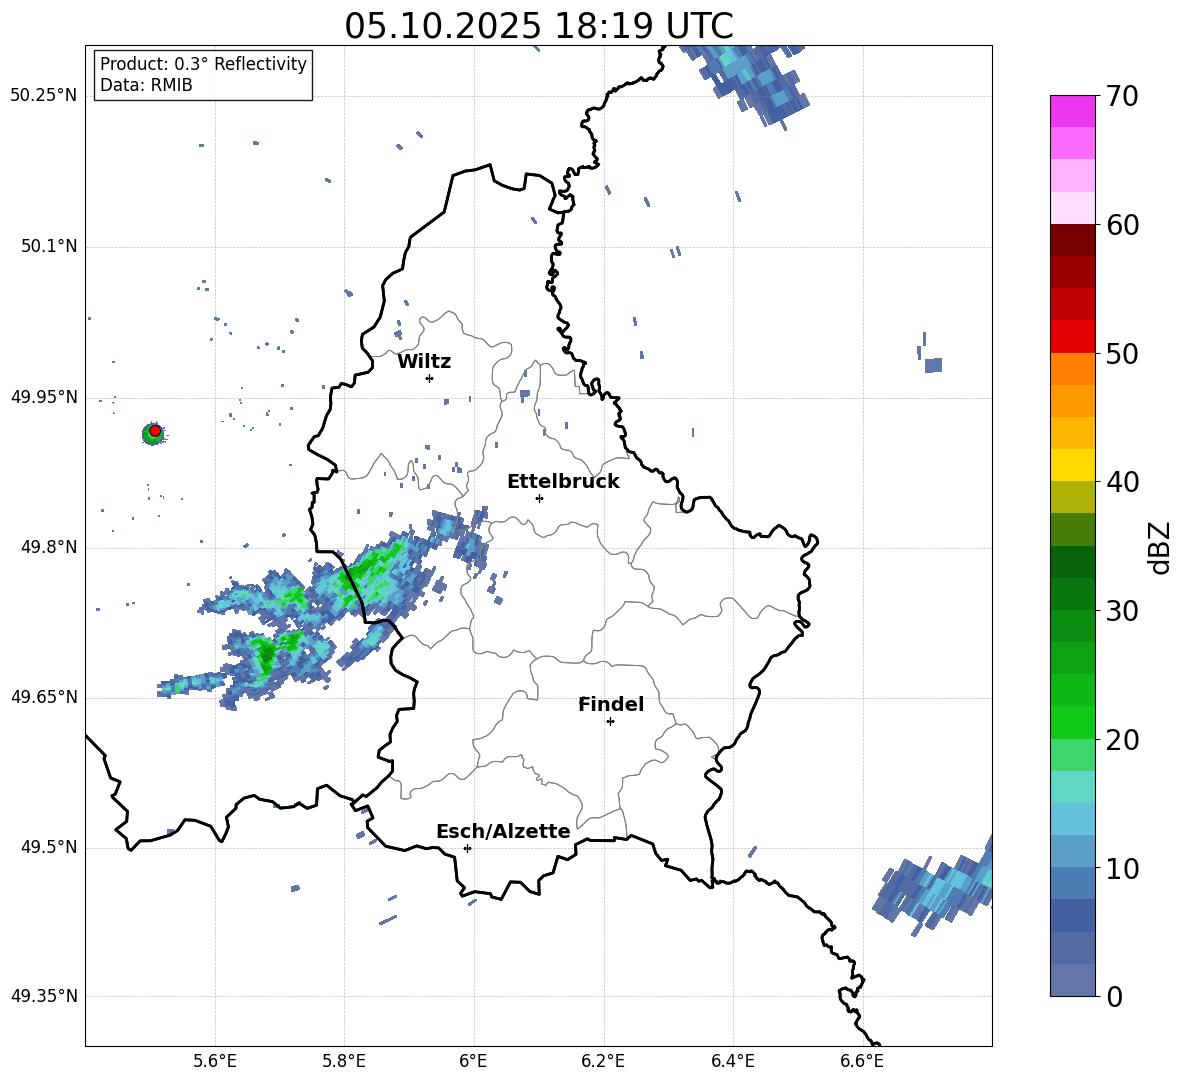
Task: Click the 49.65°N latitude label
Action: pyautogui.click(x=44, y=697)
